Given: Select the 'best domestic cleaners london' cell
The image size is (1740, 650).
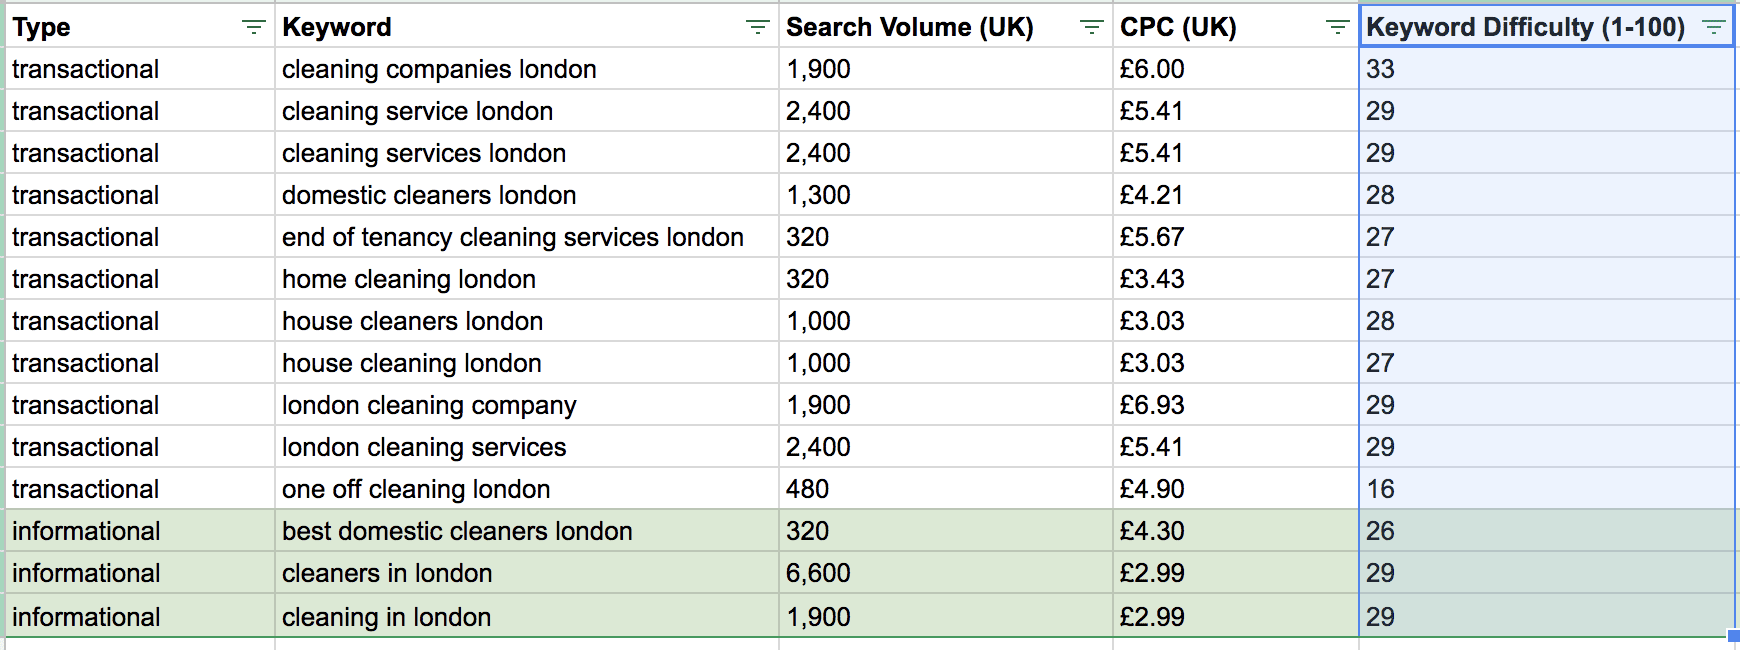Looking at the screenshot, I should 457,531.
